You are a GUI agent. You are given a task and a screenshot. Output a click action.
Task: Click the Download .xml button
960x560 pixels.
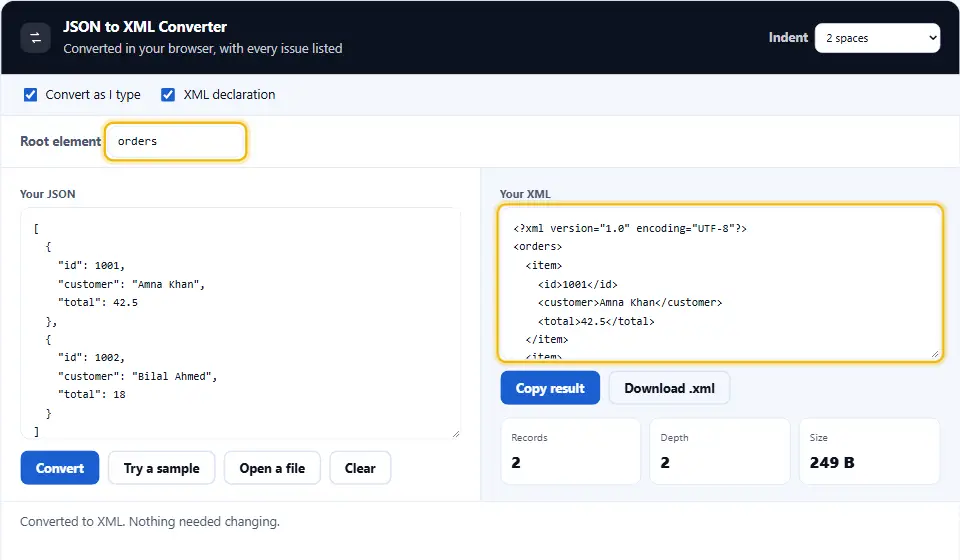click(669, 388)
